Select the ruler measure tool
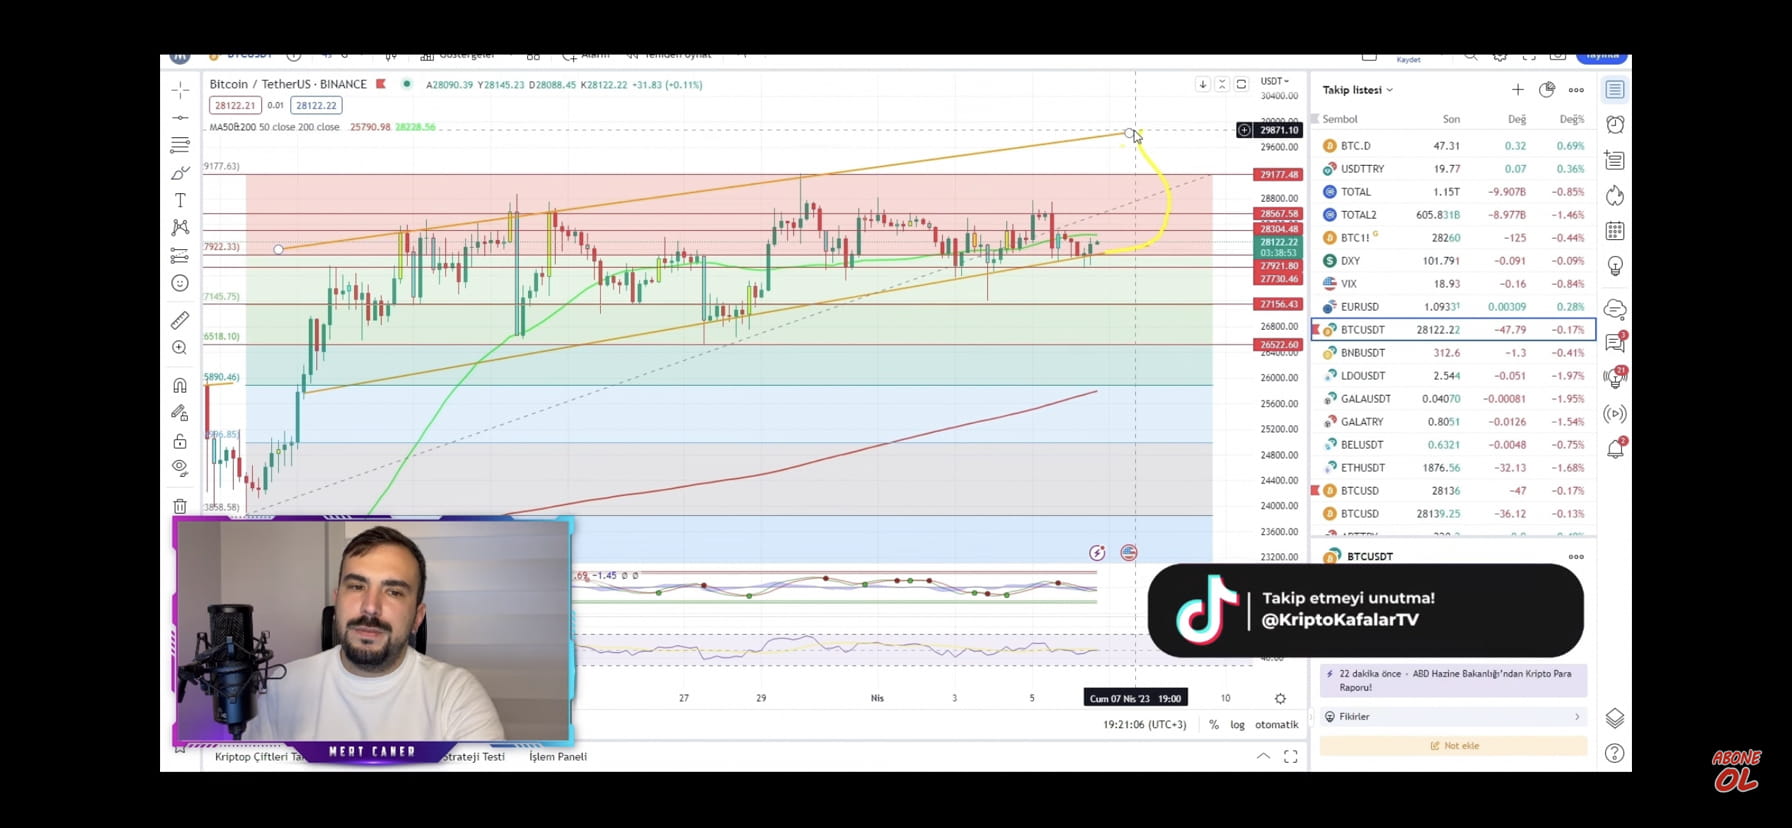This screenshot has width=1792, height=828. [180, 321]
